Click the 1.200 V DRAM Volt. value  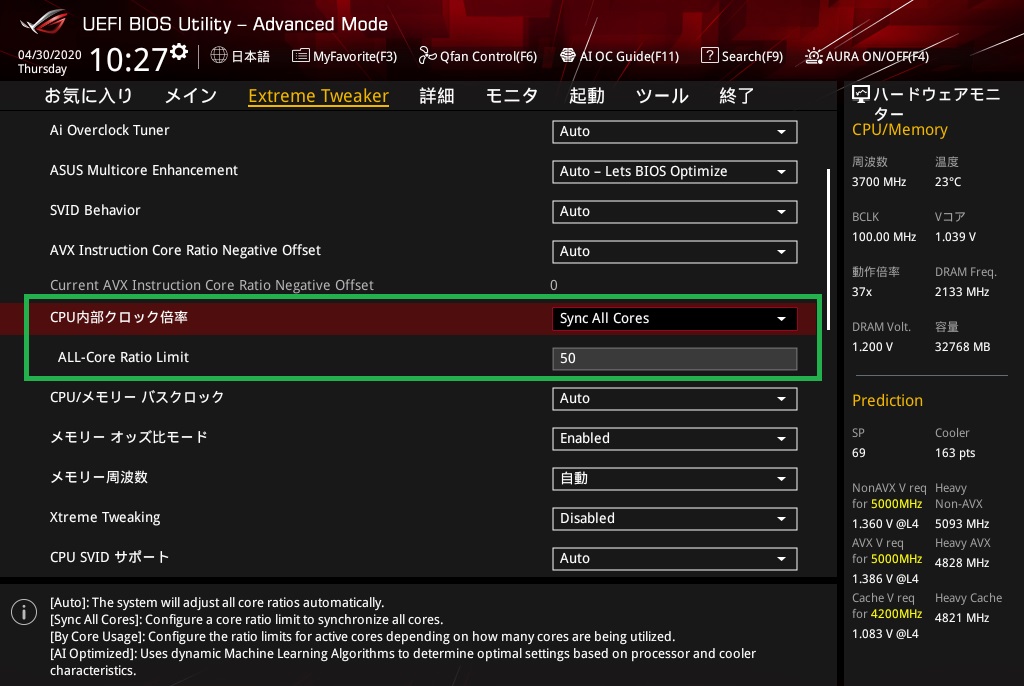point(872,346)
